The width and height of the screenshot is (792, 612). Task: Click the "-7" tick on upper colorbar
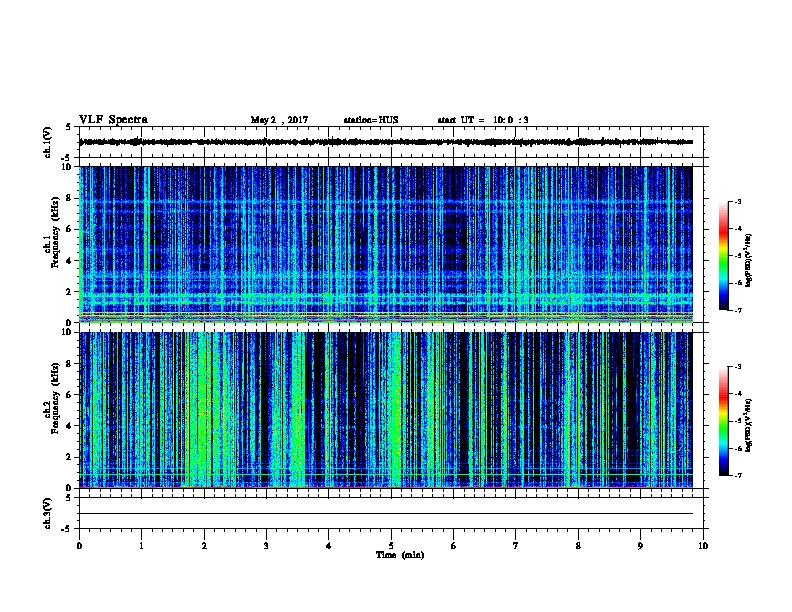pos(737,310)
